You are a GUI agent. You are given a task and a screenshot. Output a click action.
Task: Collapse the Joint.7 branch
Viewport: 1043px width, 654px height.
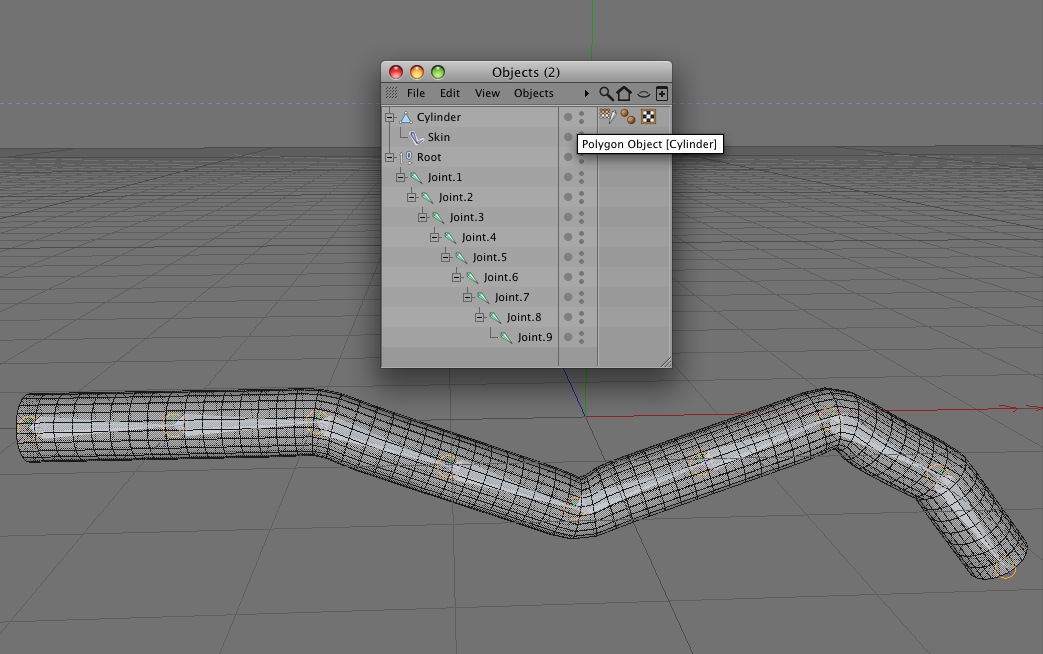[x=468, y=297]
